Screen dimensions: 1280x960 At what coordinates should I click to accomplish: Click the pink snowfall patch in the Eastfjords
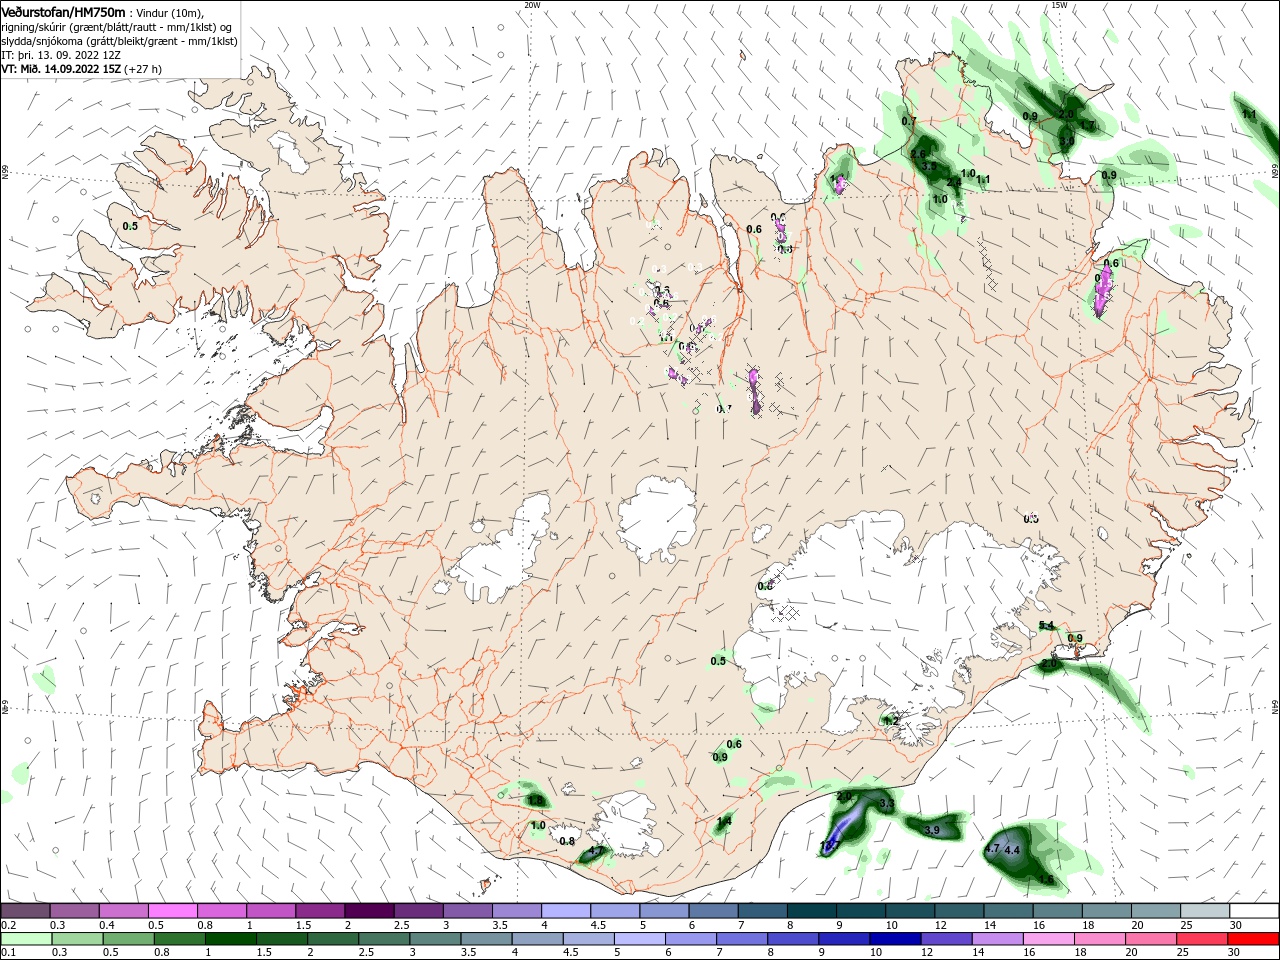[x=1102, y=292]
